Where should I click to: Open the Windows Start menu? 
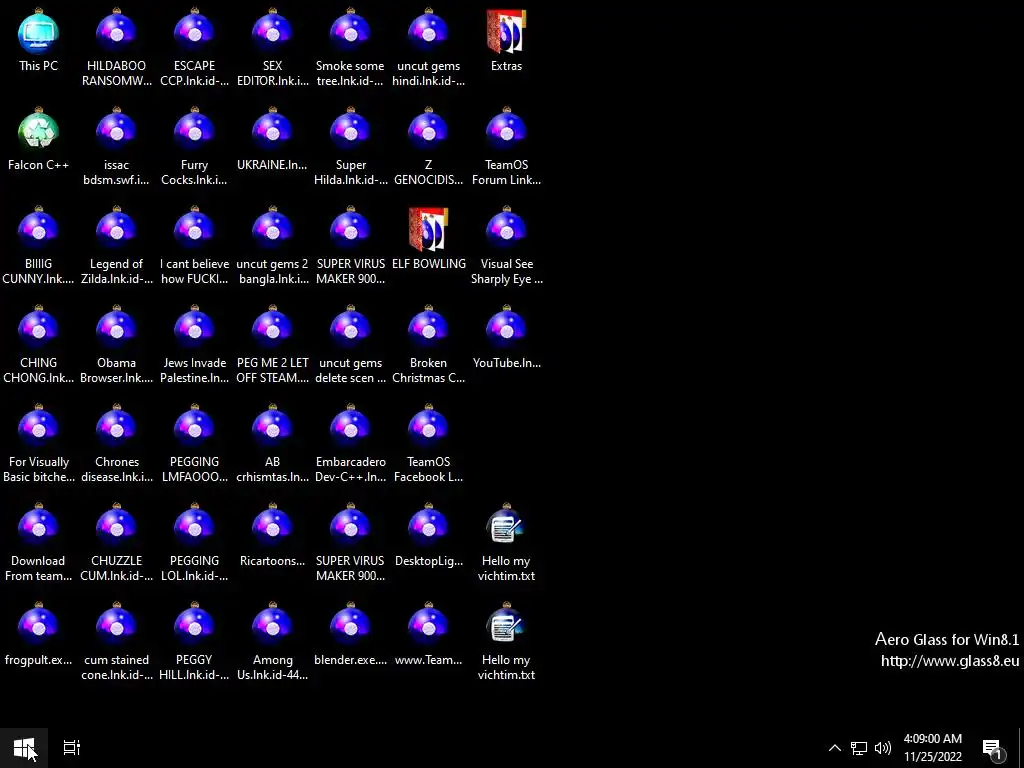[24, 748]
